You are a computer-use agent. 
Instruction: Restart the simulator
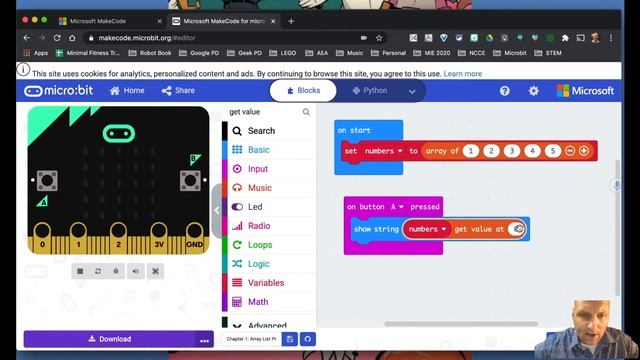tap(98, 271)
